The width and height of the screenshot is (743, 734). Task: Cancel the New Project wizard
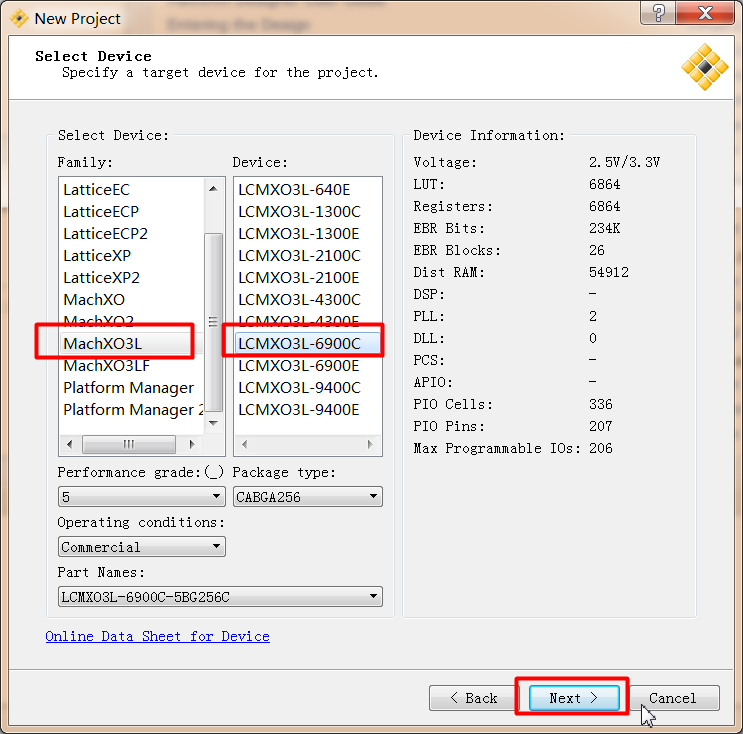[675, 698]
